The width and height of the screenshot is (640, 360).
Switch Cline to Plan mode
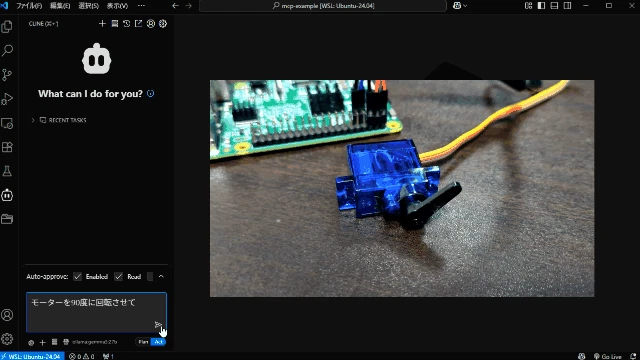143,342
